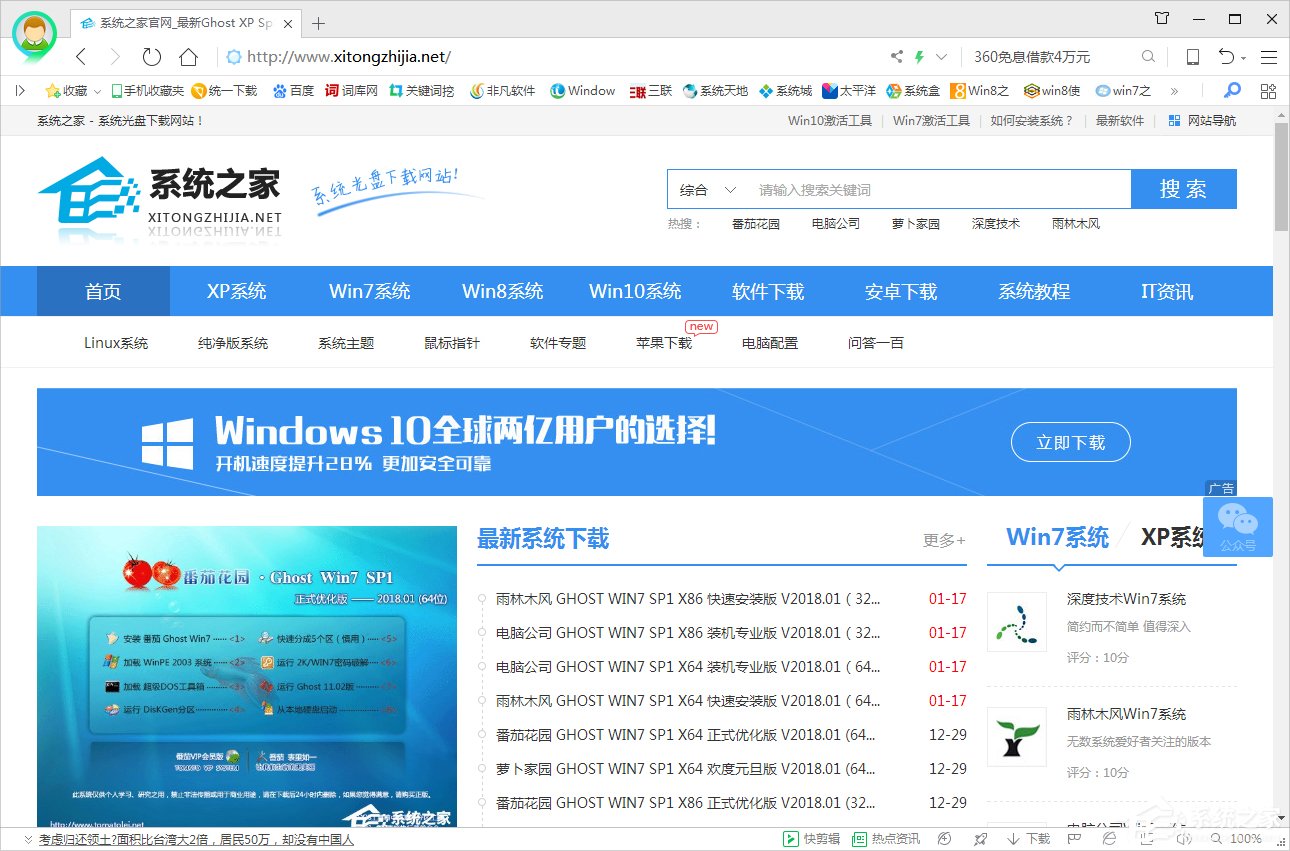The height and width of the screenshot is (851, 1290).
Task: Open downloads via the 下载 icon
Action: pos(1030,838)
